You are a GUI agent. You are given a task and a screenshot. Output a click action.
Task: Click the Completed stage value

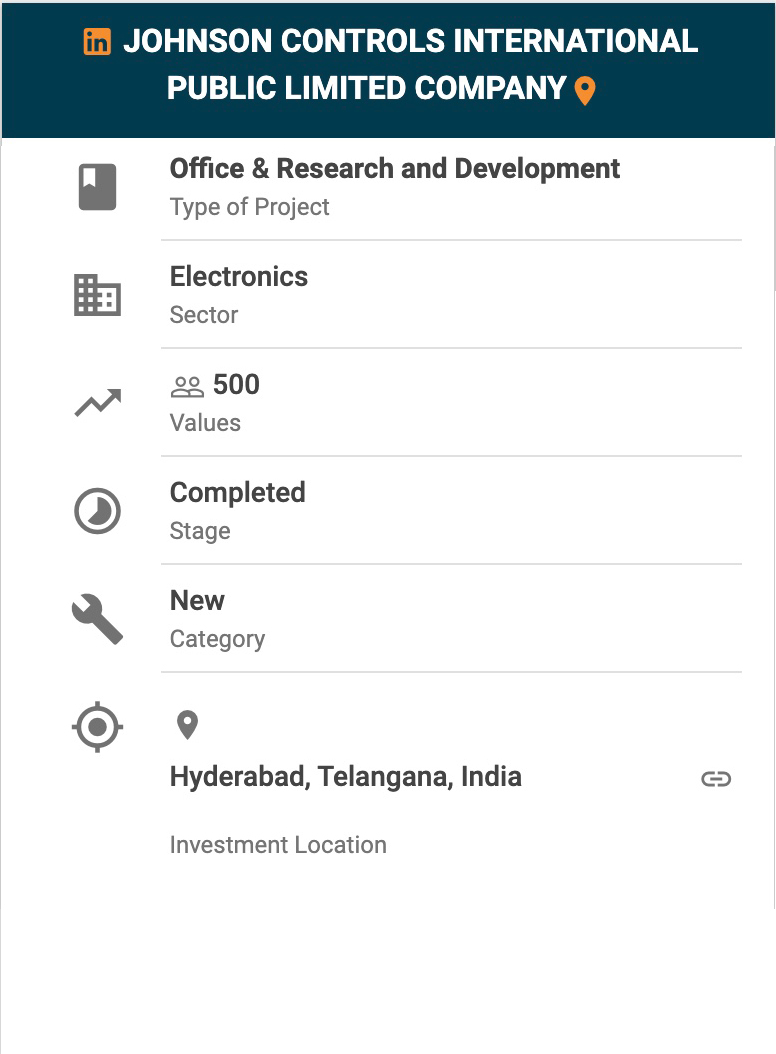(x=238, y=493)
